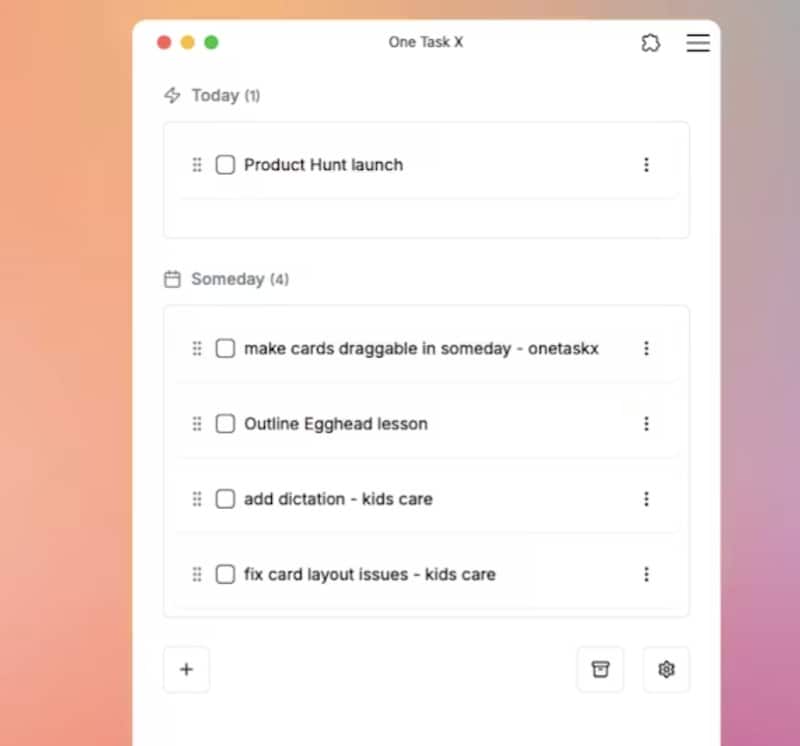Open options menu for make cards draggable task
Viewport: 800px width, 746px height.
point(646,349)
